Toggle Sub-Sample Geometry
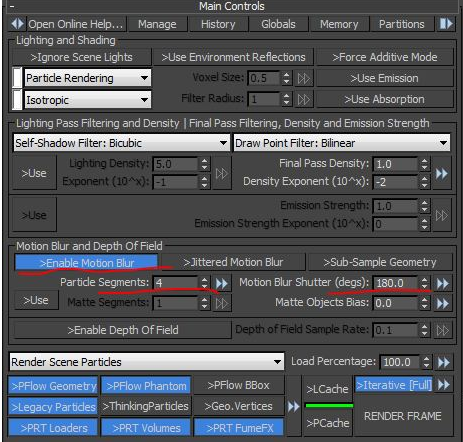The width and height of the screenshot is (463, 442). [380, 262]
